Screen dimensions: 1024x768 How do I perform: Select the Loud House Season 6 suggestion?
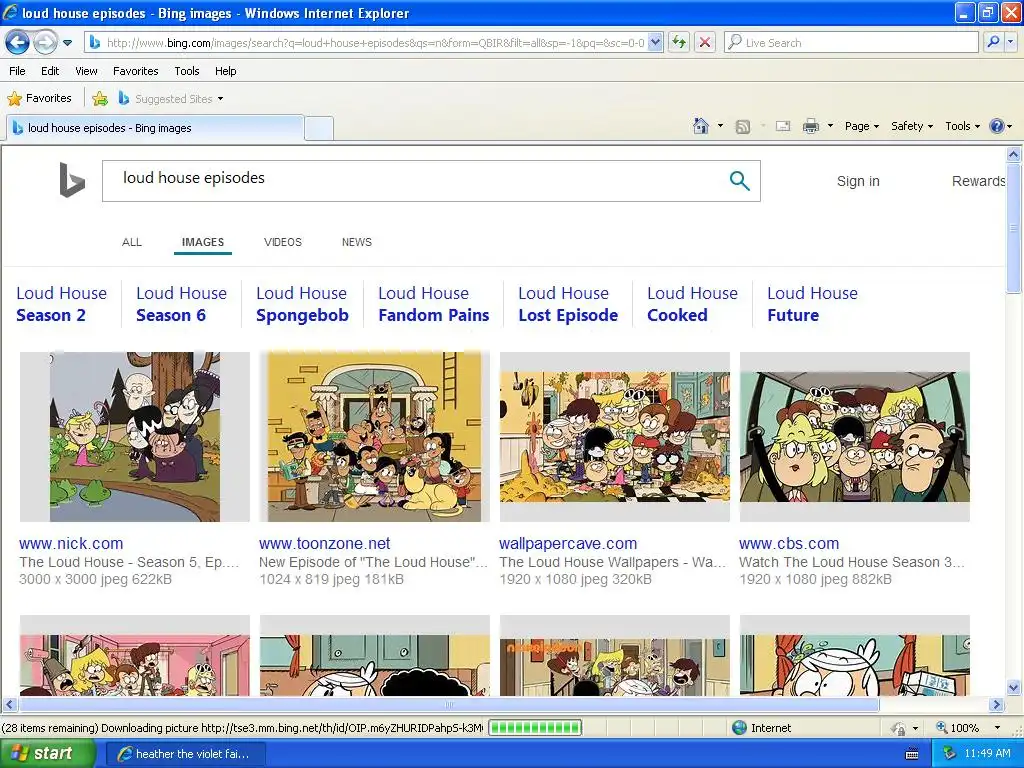coord(182,304)
